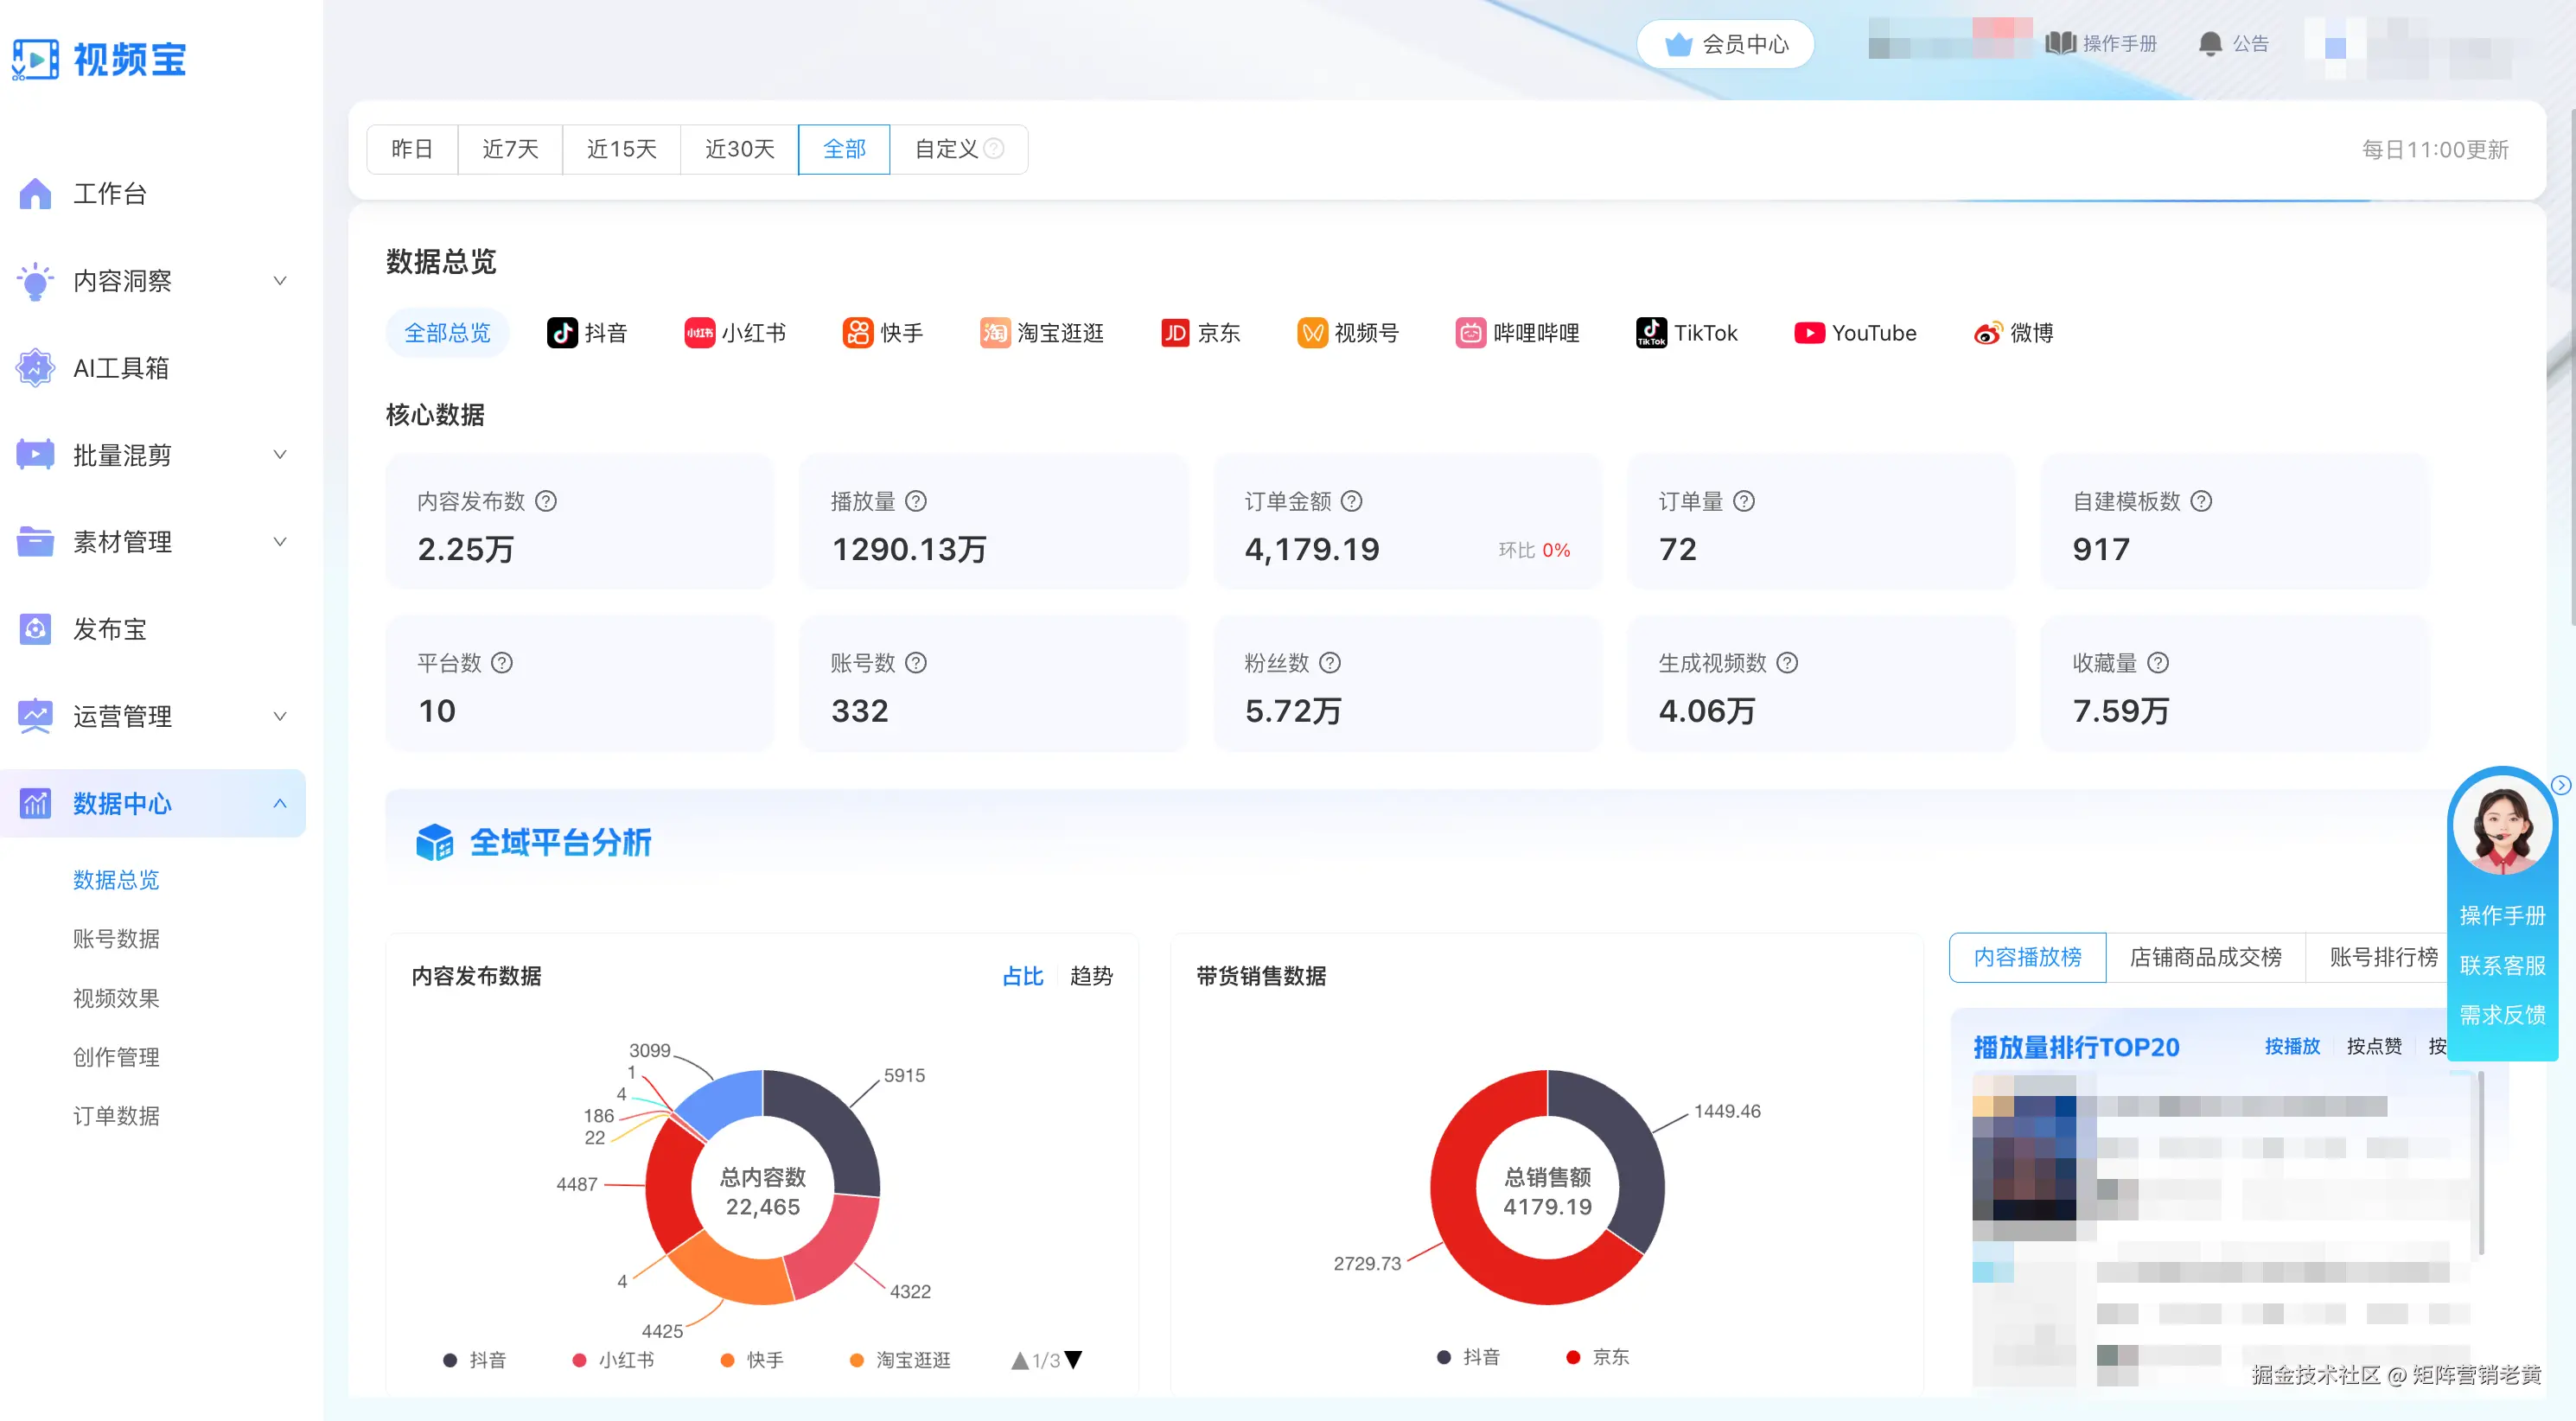Click the 公告 bell icon
This screenshot has width=2576, height=1421.
[x=2210, y=43]
